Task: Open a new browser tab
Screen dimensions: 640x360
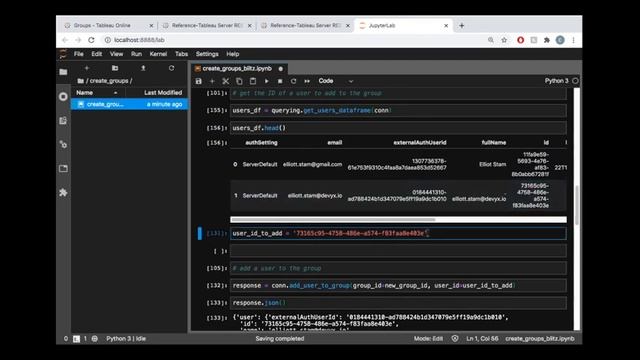Action: pyautogui.click(x=462, y=25)
